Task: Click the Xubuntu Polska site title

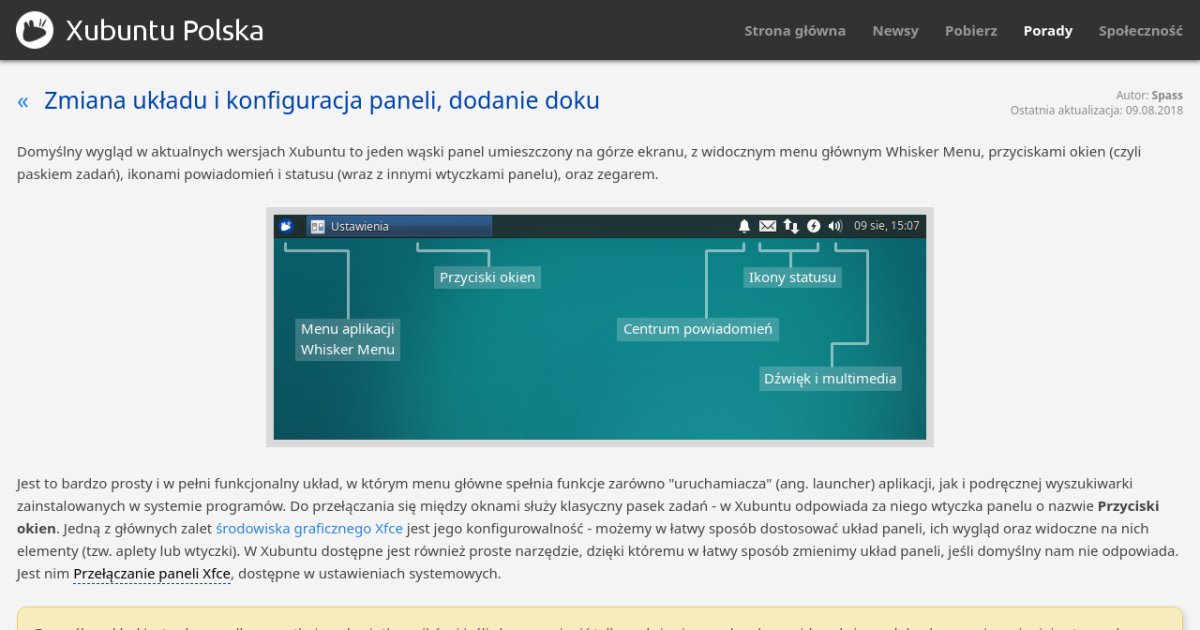Action: tap(164, 30)
